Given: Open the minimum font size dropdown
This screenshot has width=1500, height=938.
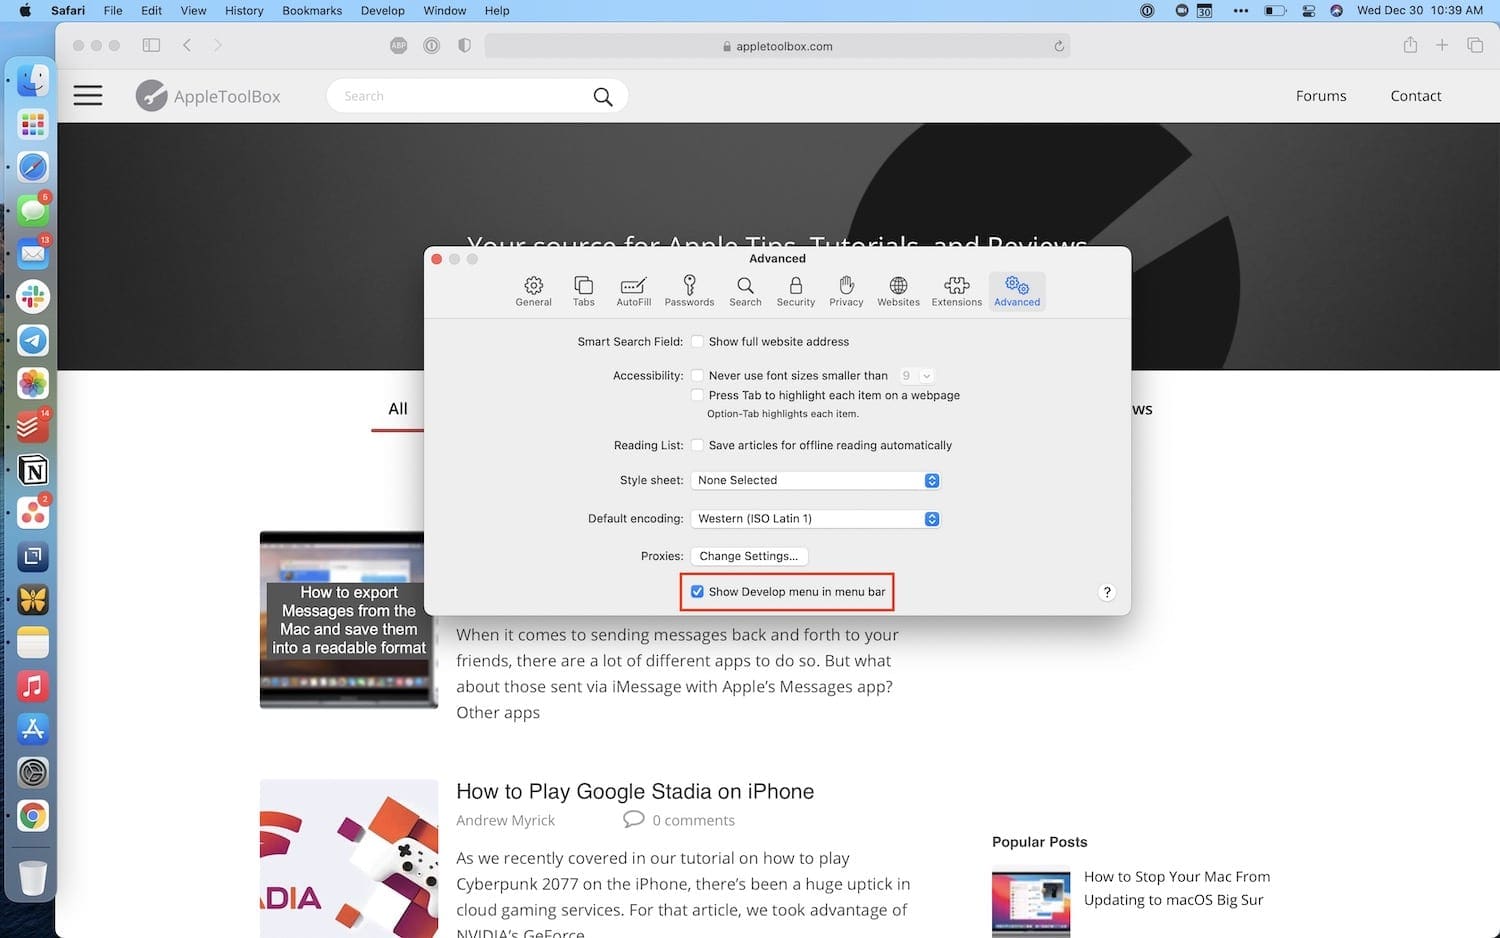Looking at the screenshot, I should (916, 376).
